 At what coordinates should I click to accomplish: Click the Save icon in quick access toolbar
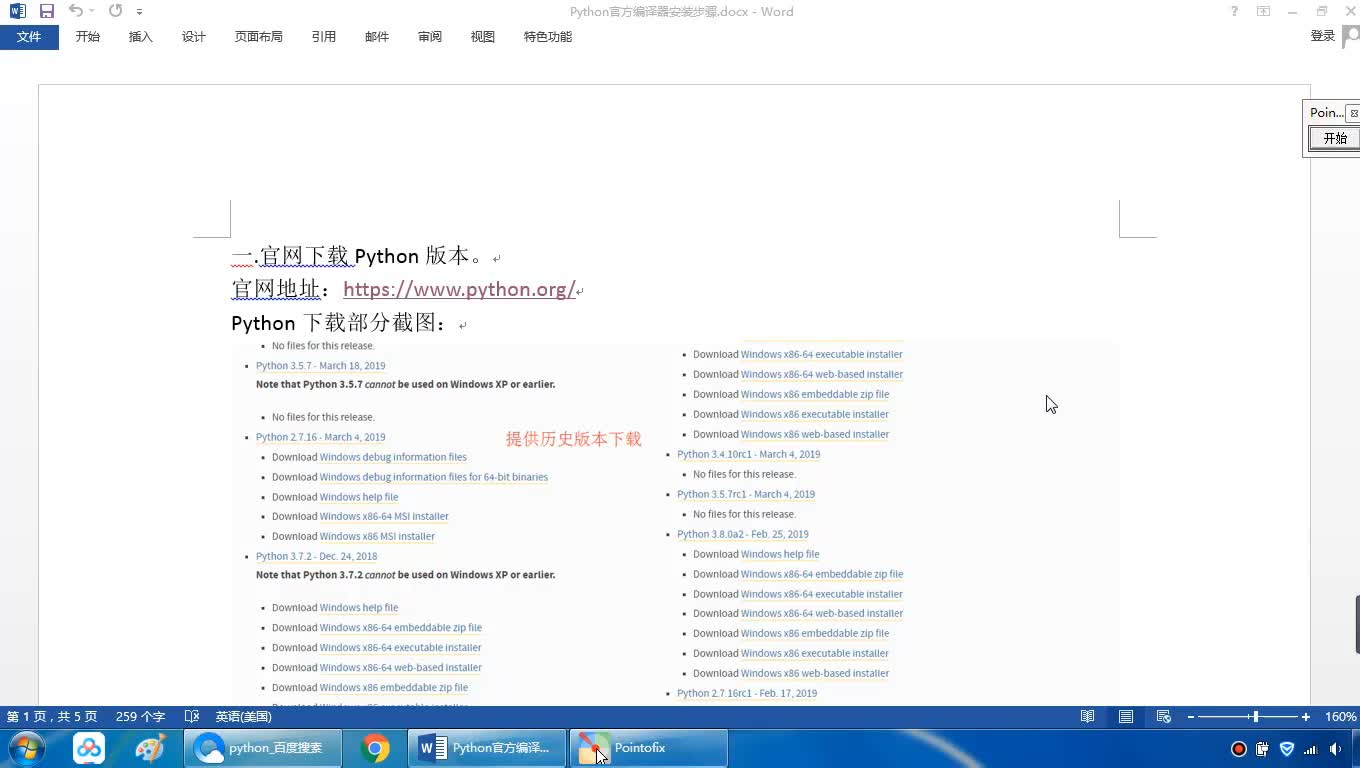pyautogui.click(x=46, y=11)
